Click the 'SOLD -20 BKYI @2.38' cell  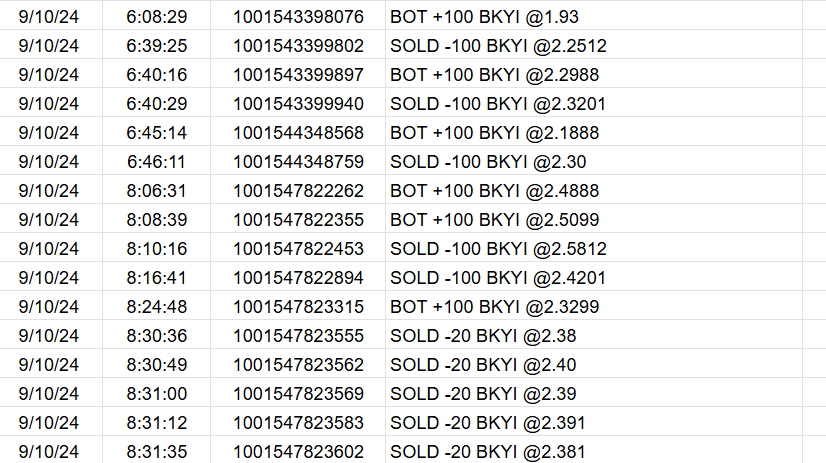483,336
